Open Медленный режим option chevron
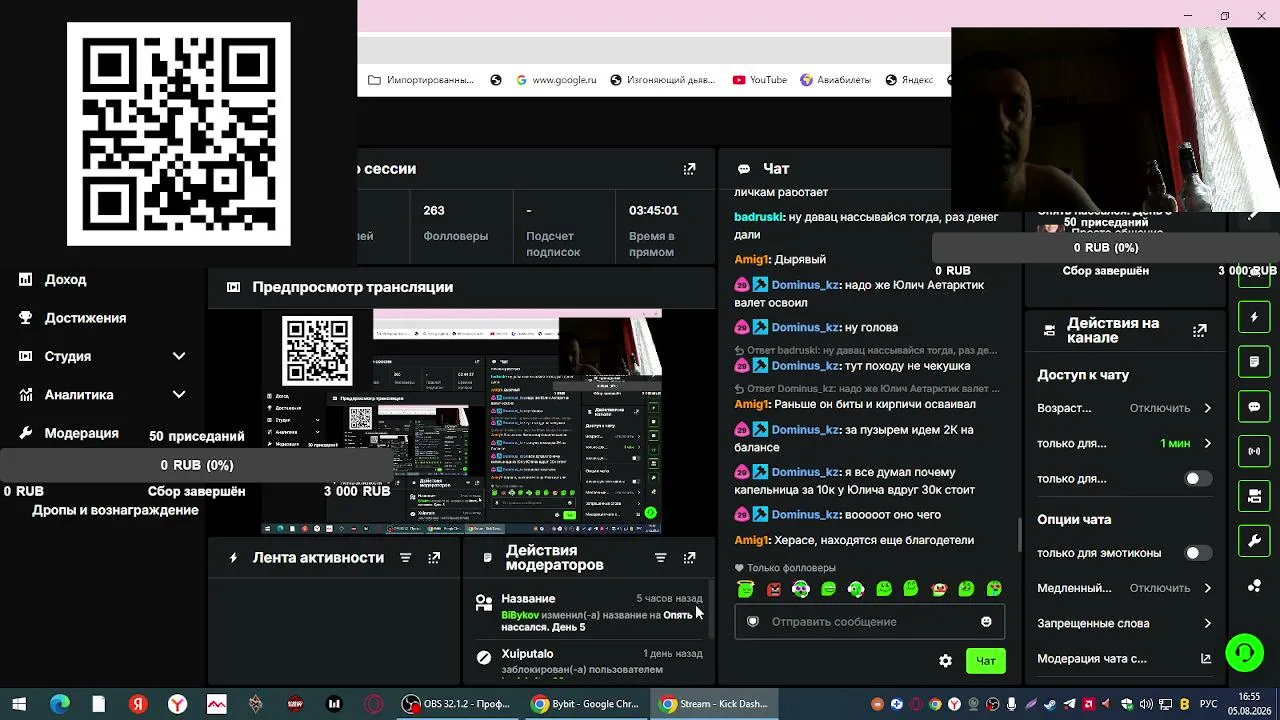The height and width of the screenshot is (720, 1280). point(1207,588)
